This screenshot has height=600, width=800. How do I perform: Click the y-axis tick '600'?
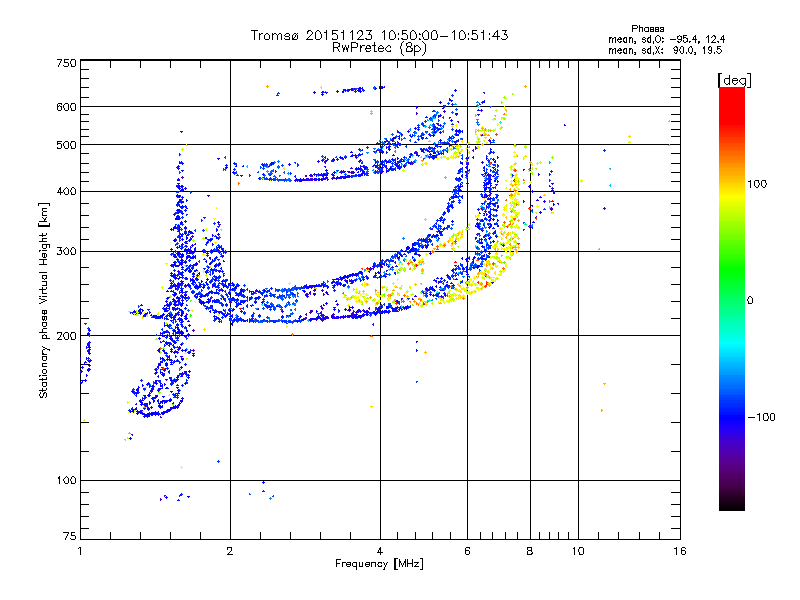[x=66, y=107]
